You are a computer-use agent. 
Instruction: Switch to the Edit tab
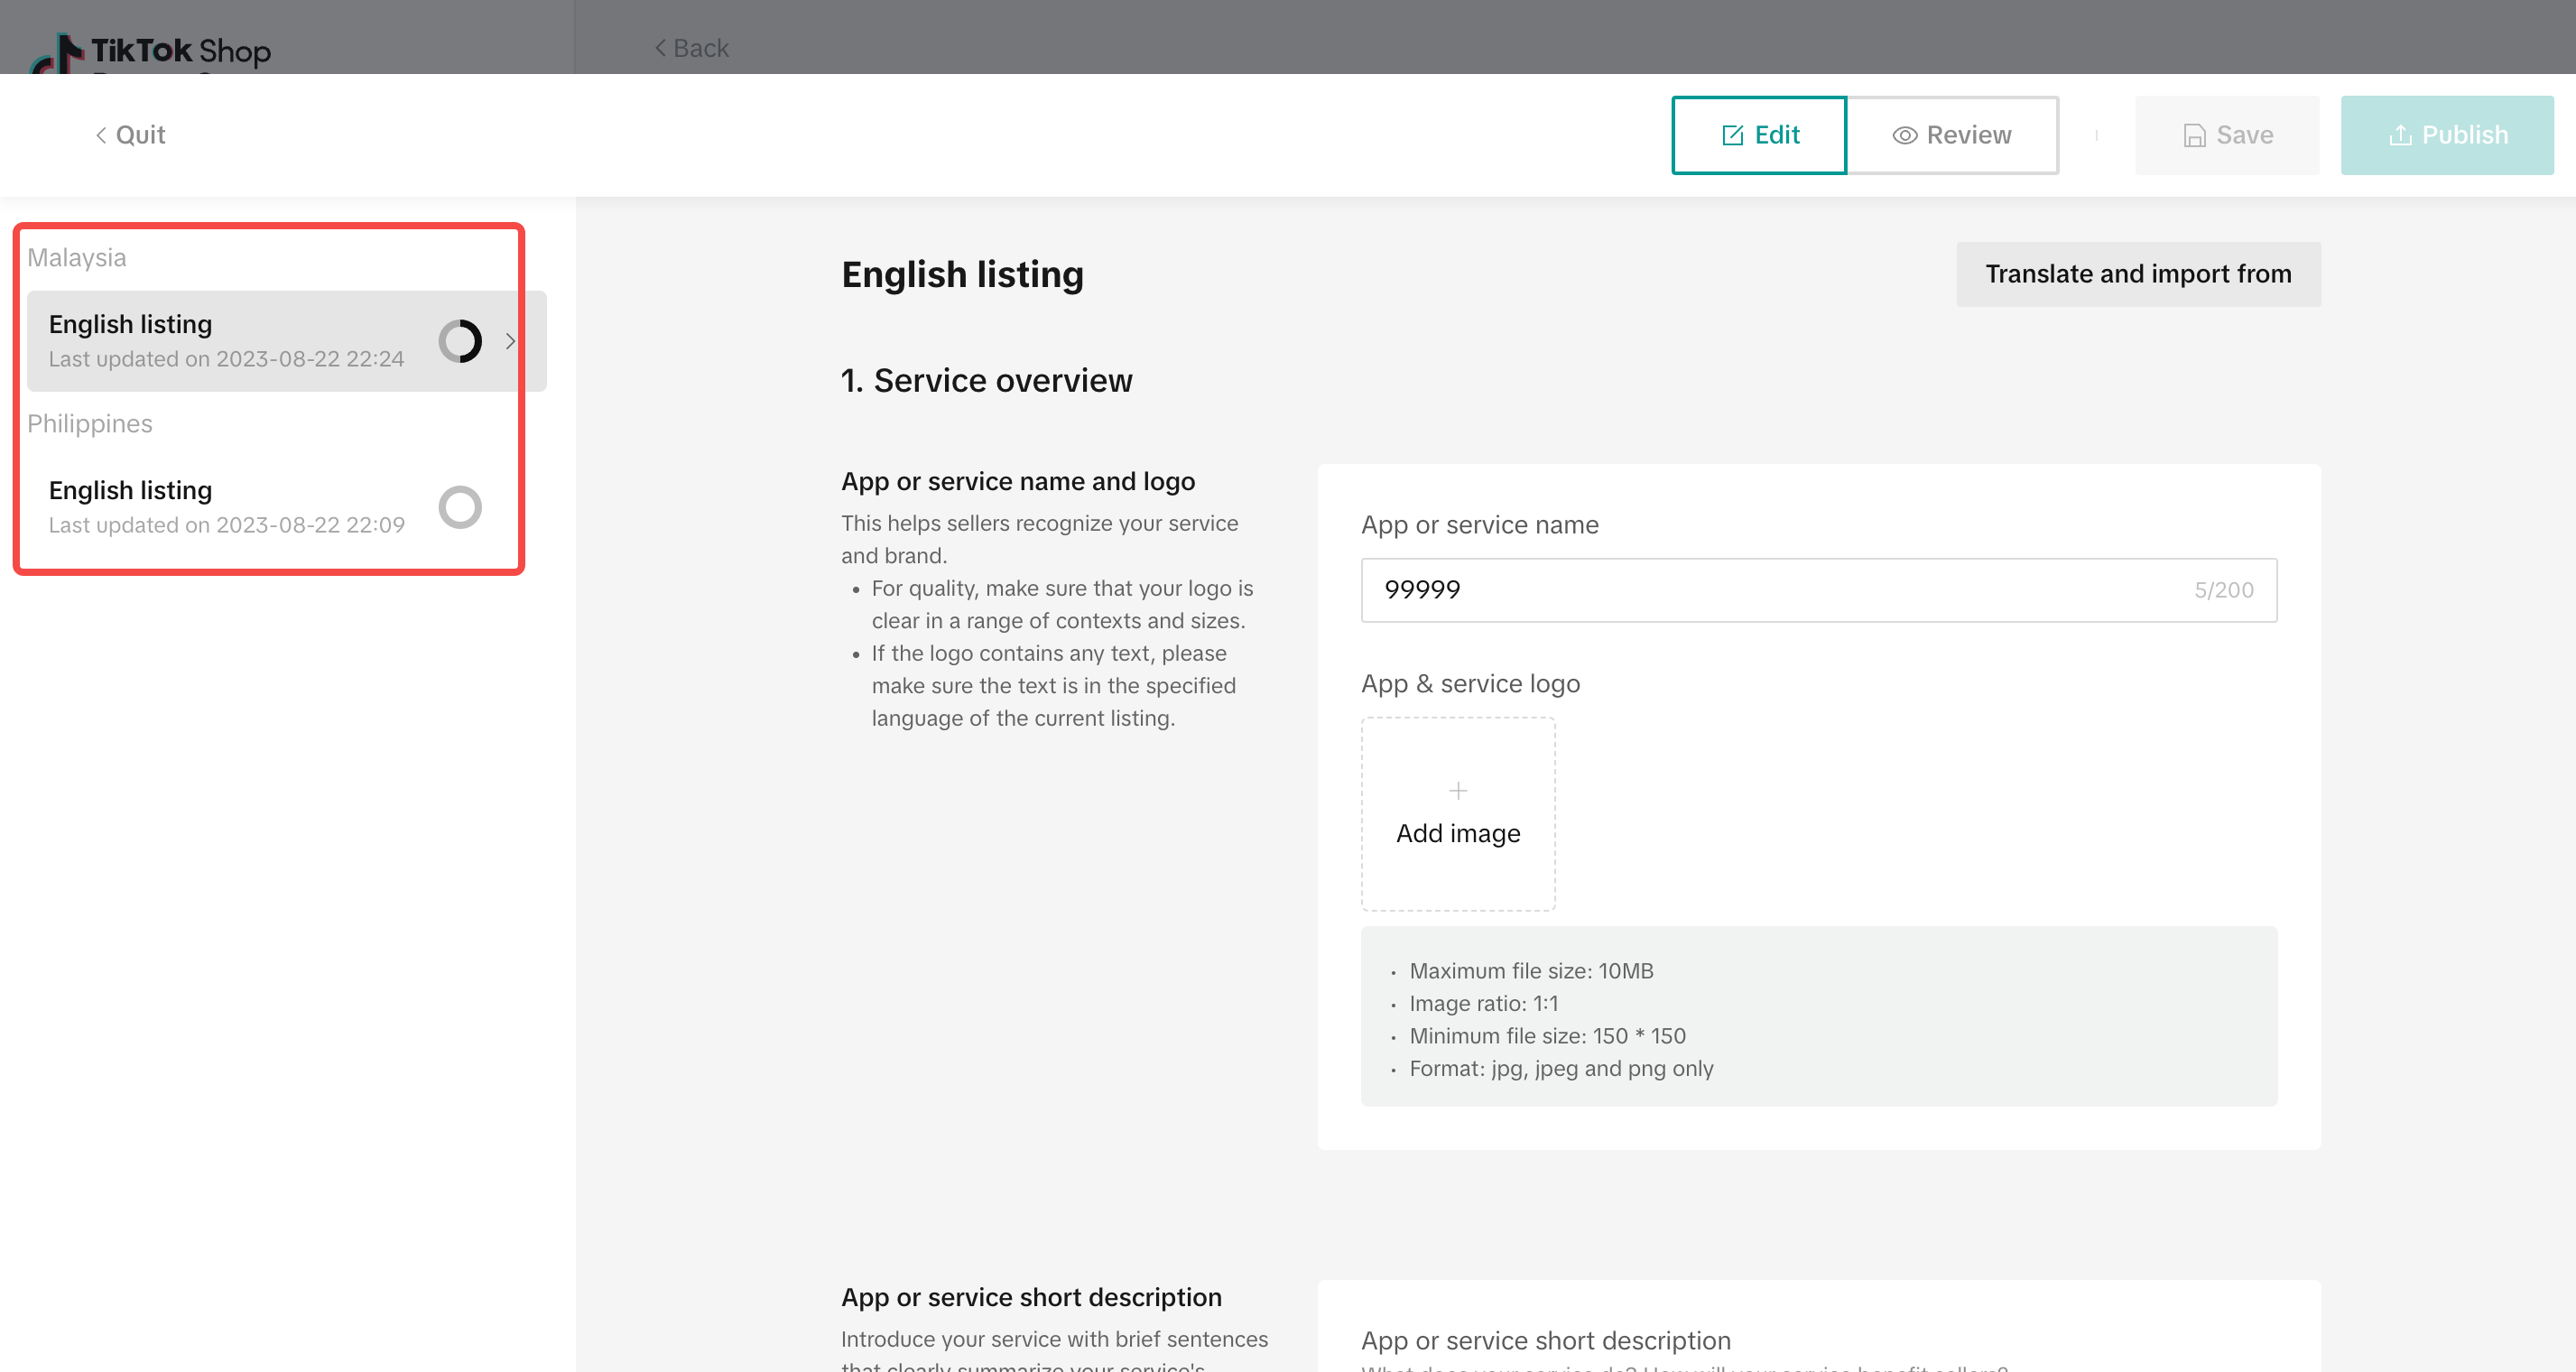point(1759,135)
